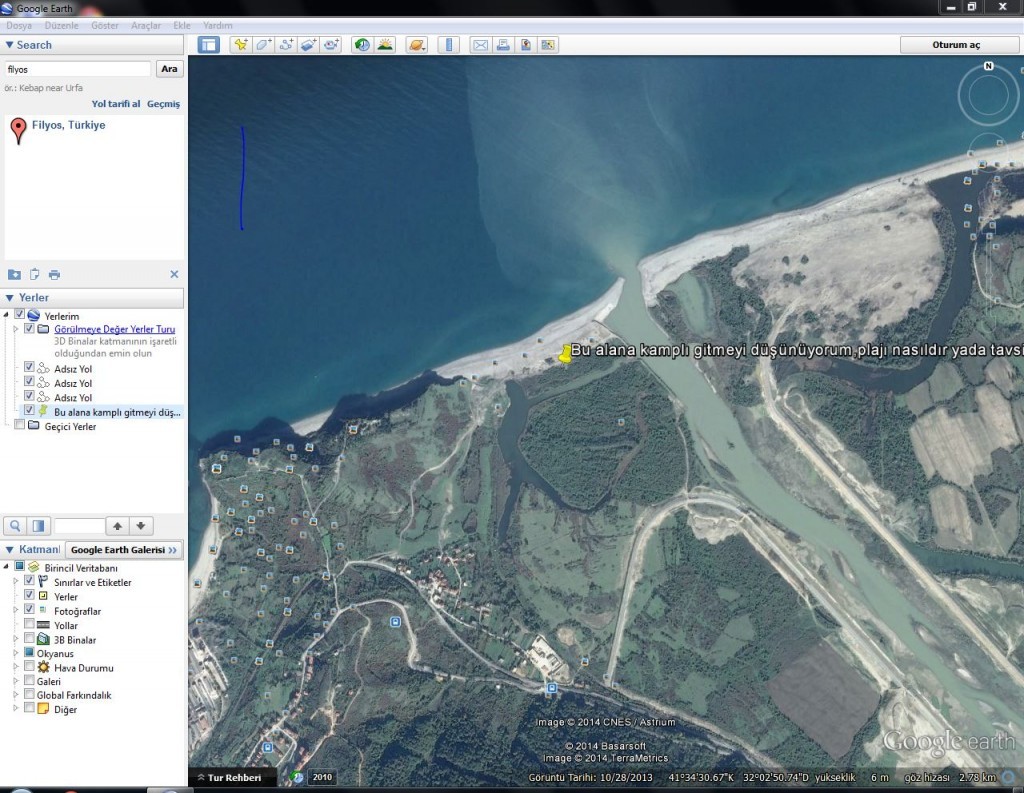Collapse the Yerler panel header
The width and height of the screenshot is (1024, 793).
[10, 298]
